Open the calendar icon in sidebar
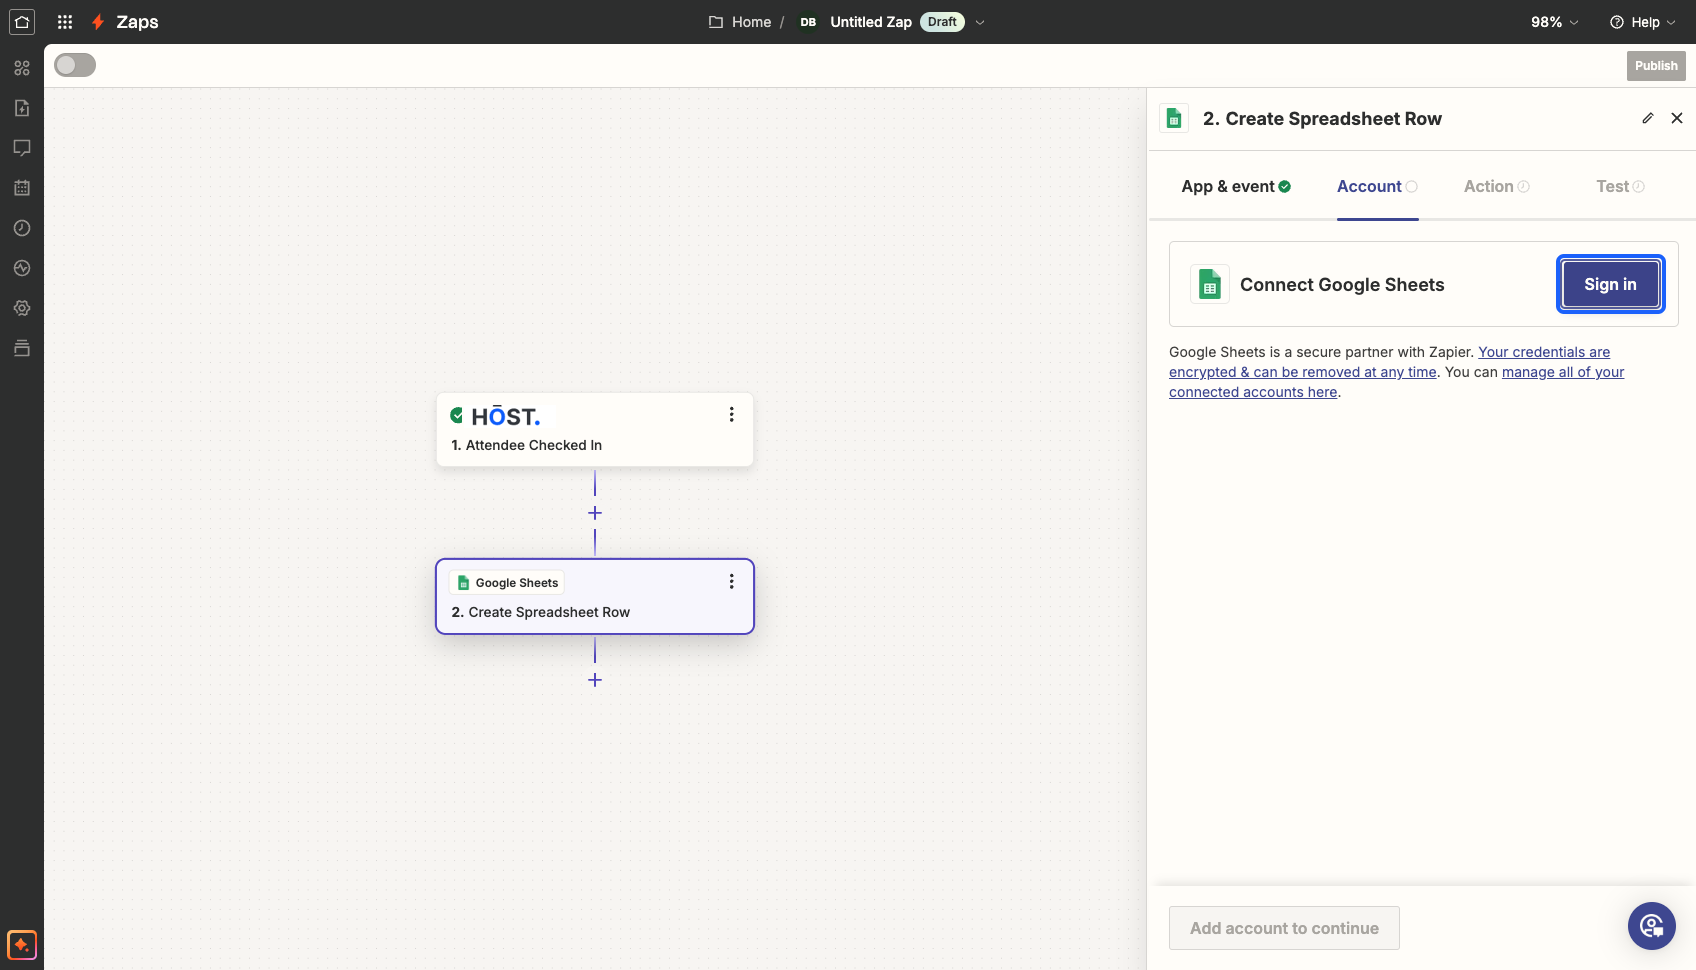Viewport: 1696px width, 970px height. click(22, 188)
